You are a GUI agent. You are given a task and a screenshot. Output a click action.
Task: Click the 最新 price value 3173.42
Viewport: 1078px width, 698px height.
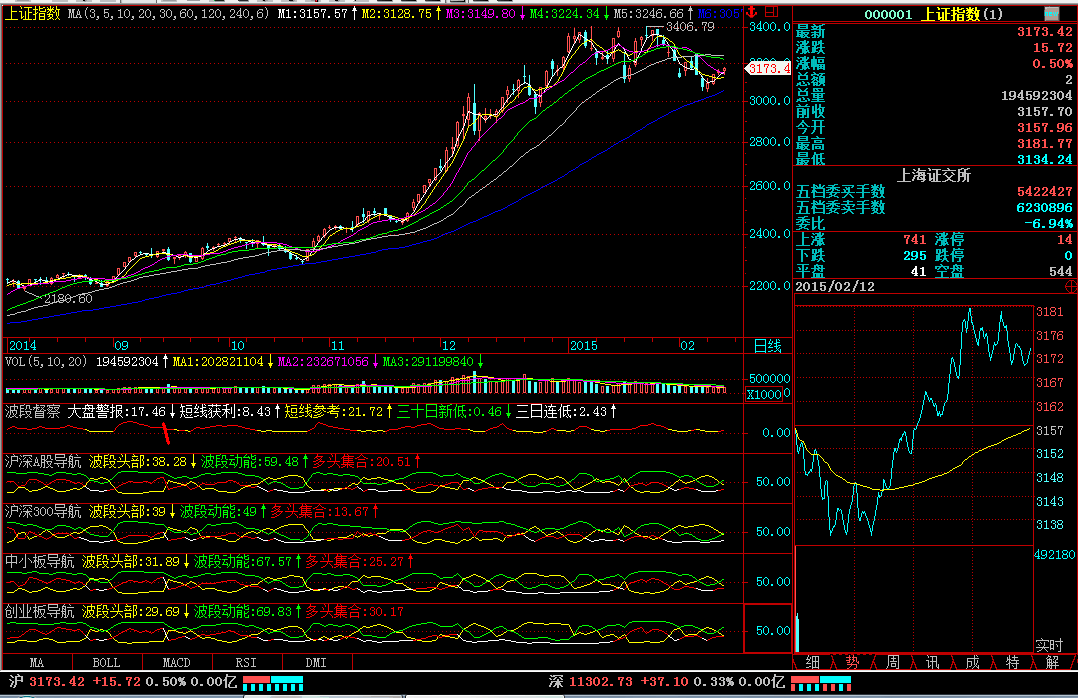pos(1044,32)
